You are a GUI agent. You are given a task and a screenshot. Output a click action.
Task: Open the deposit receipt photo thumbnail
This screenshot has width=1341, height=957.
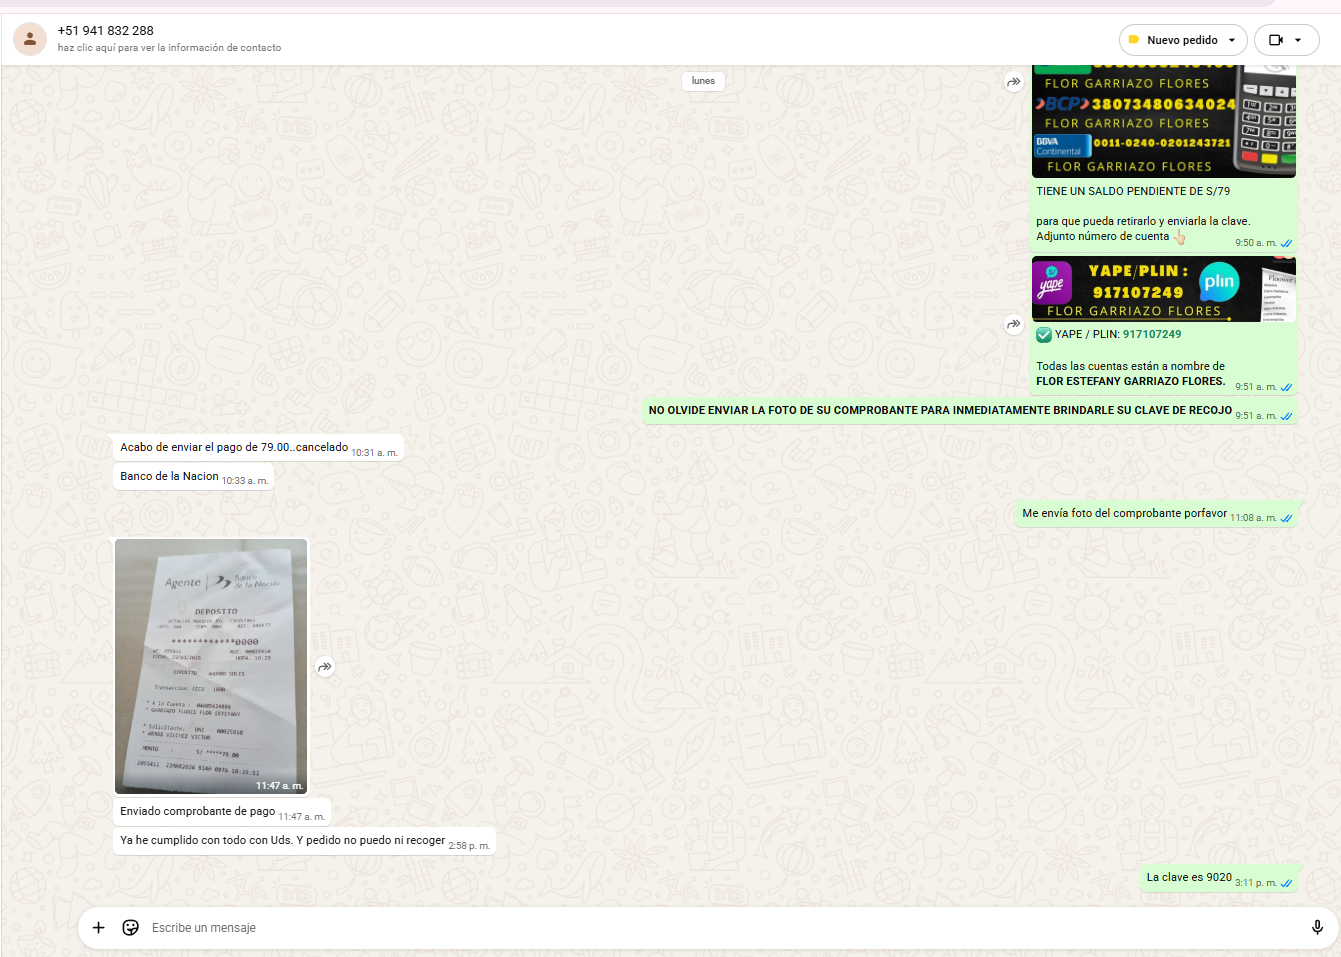211,666
